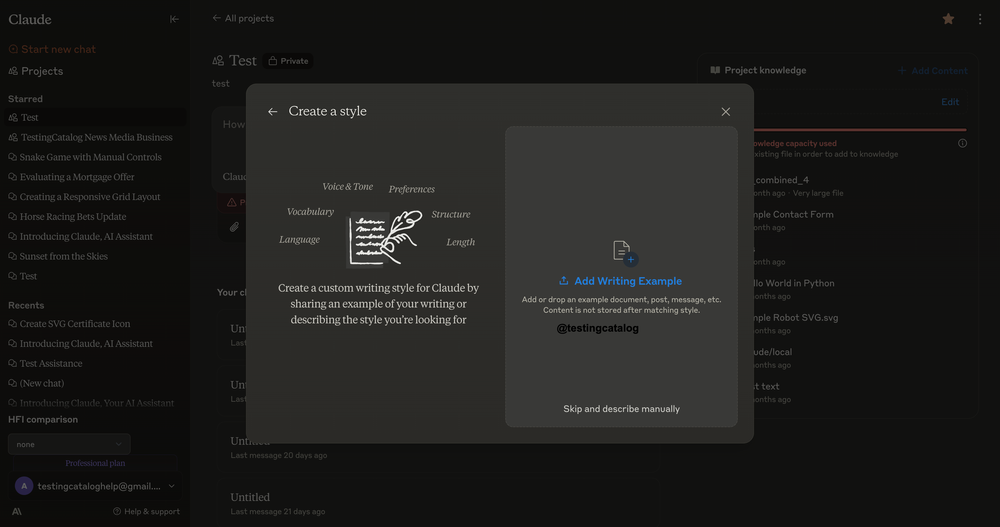Open Snake Game with Manual Controls chat
1000x527 pixels.
(x=90, y=157)
